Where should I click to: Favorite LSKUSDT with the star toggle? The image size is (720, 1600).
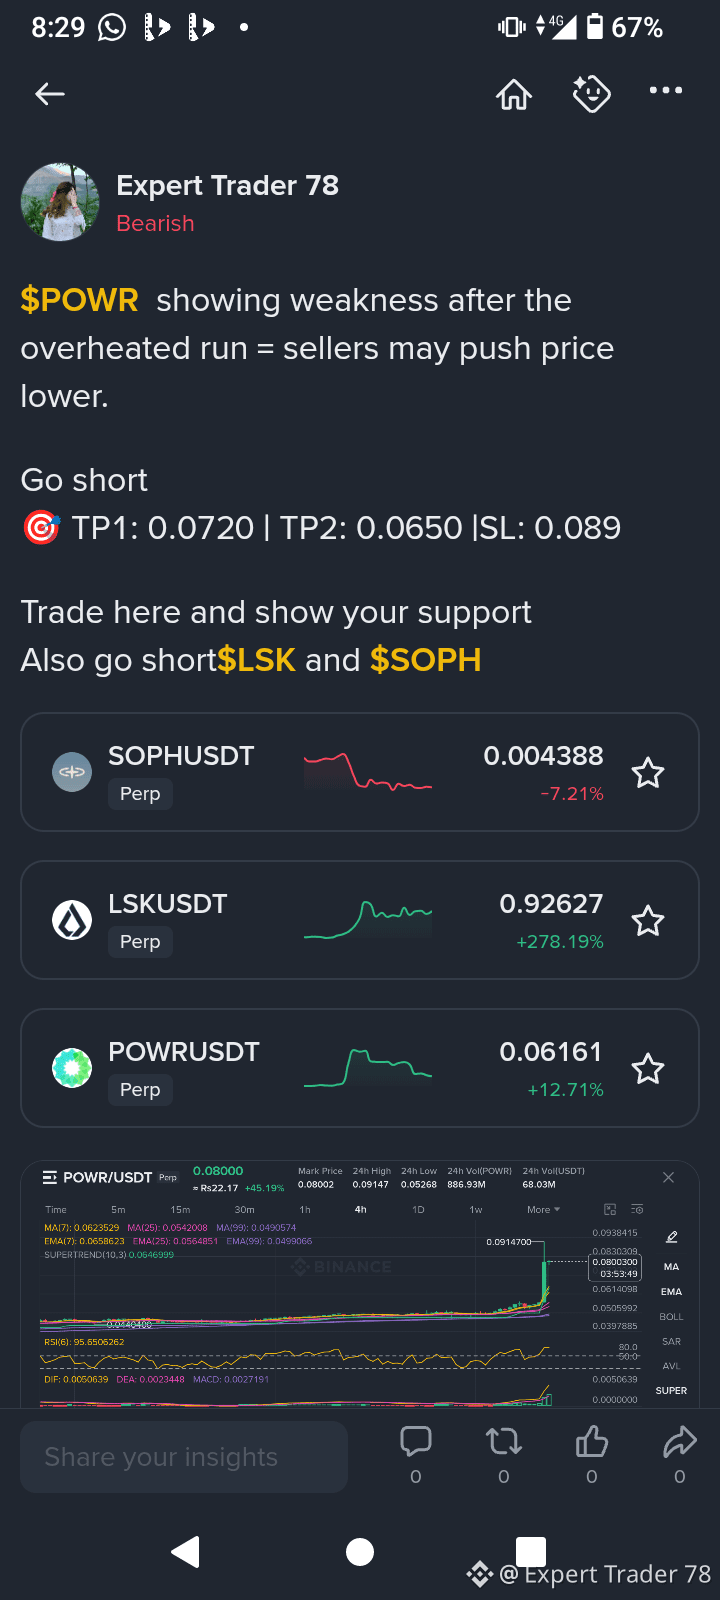coord(648,921)
